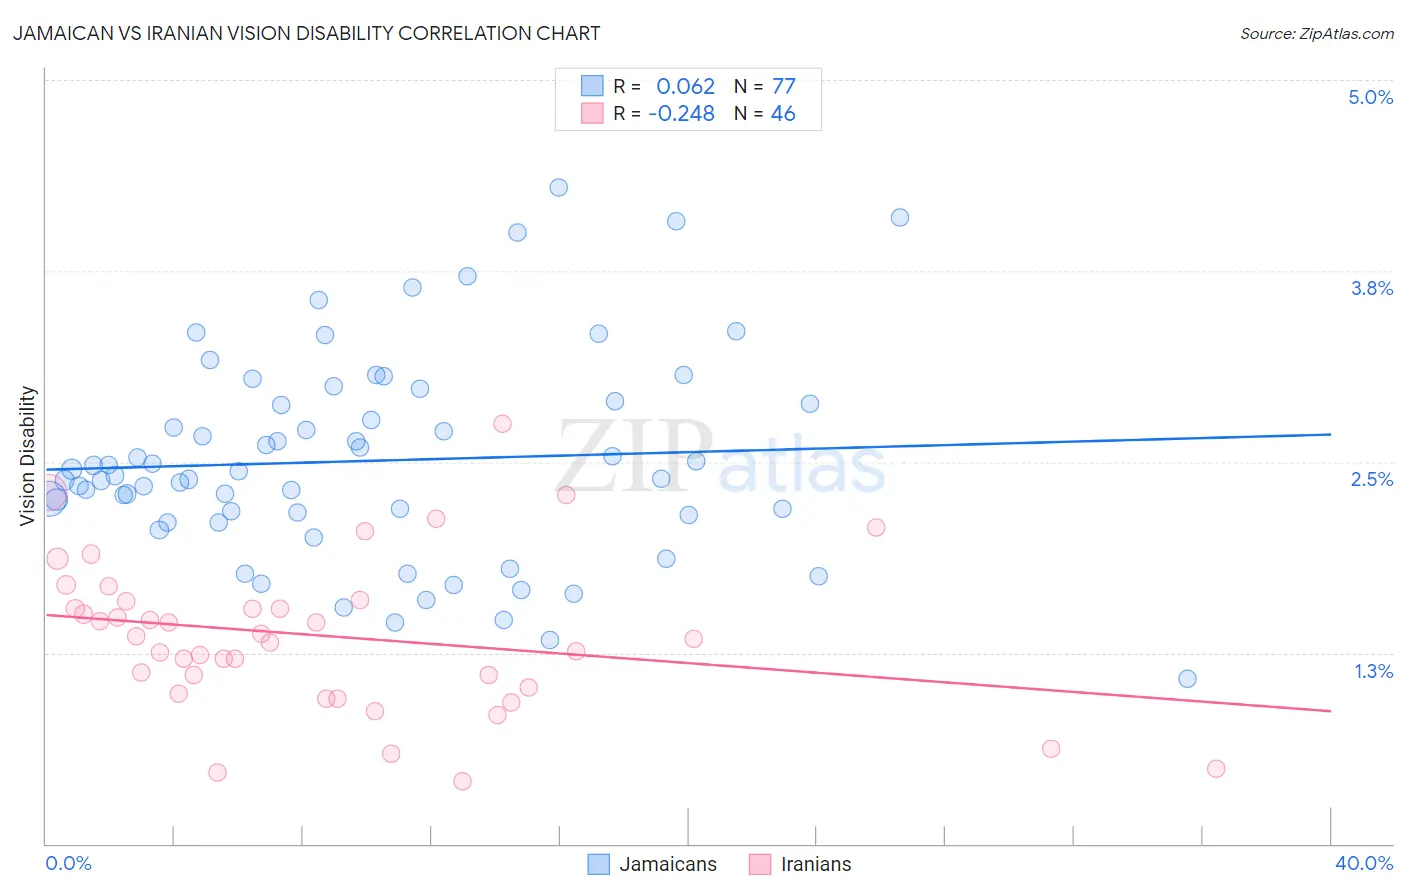Viewport: 1406px width, 892px height.
Task: Click the 0.0% x-axis label
Action: pos(69,863)
